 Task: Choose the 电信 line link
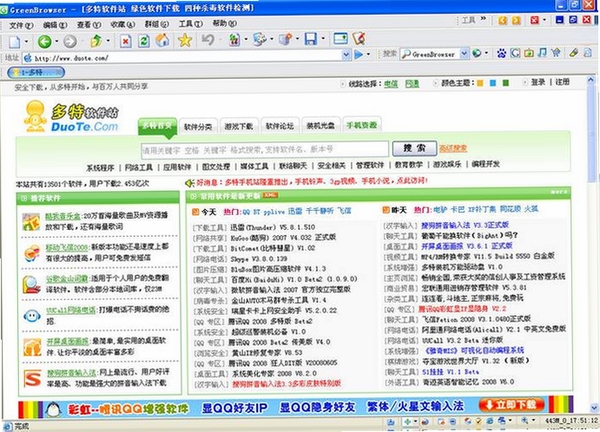point(391,84)
